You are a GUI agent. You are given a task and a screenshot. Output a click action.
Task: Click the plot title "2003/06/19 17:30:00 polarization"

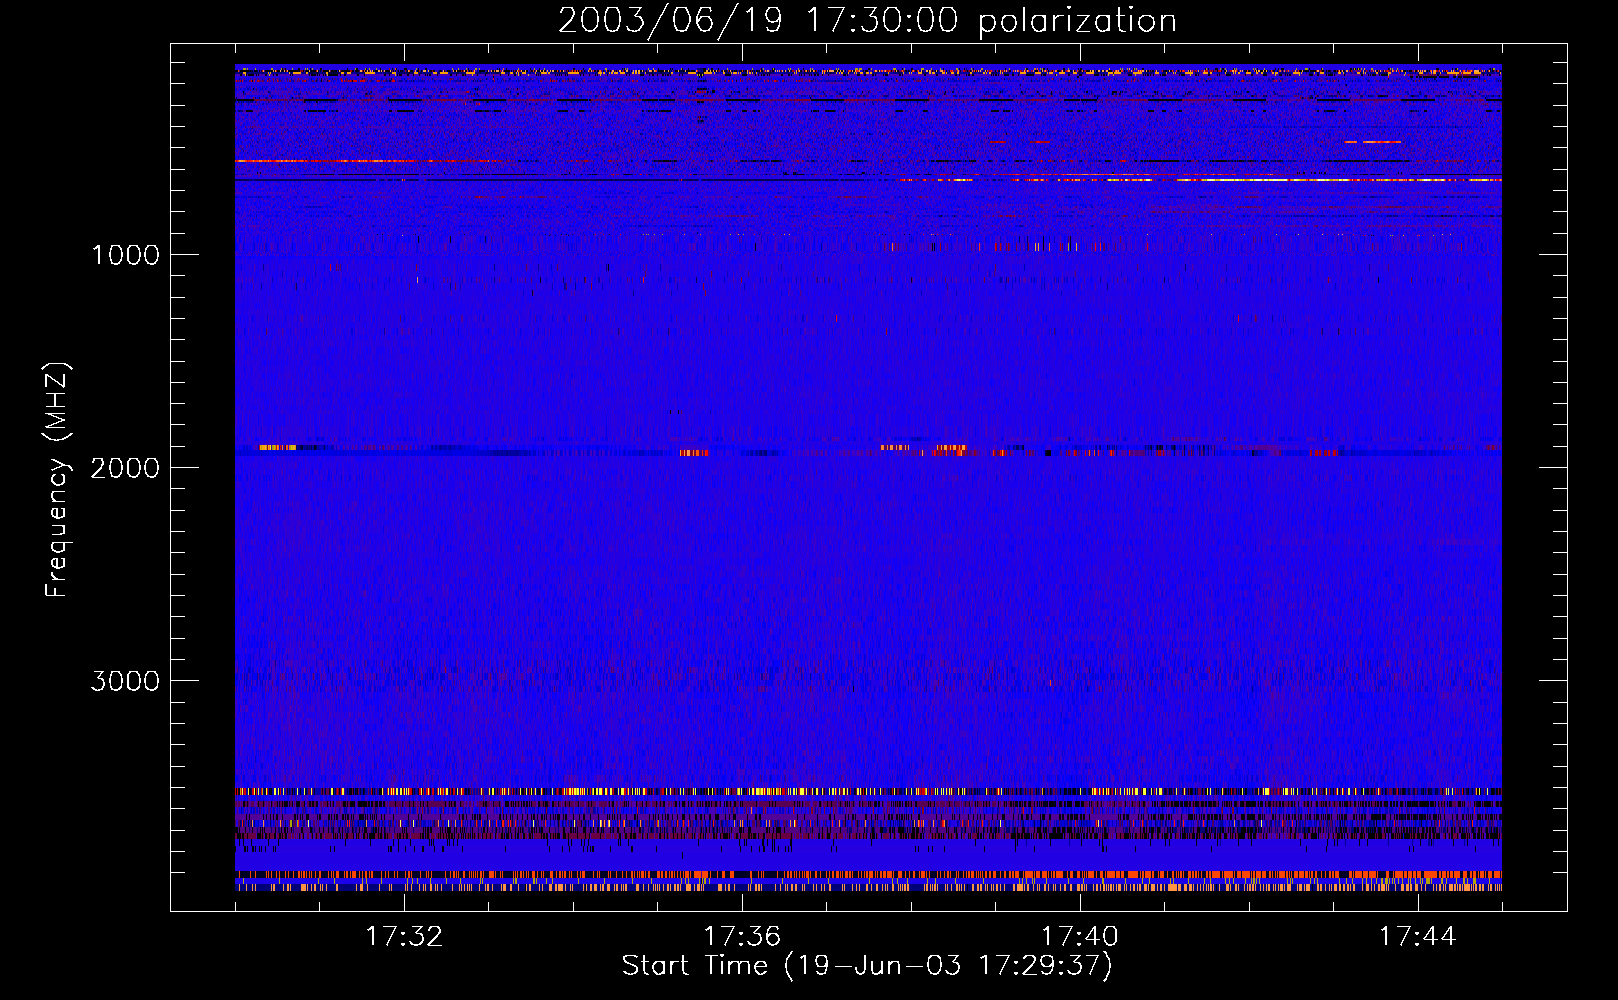(x=867, y=21)
